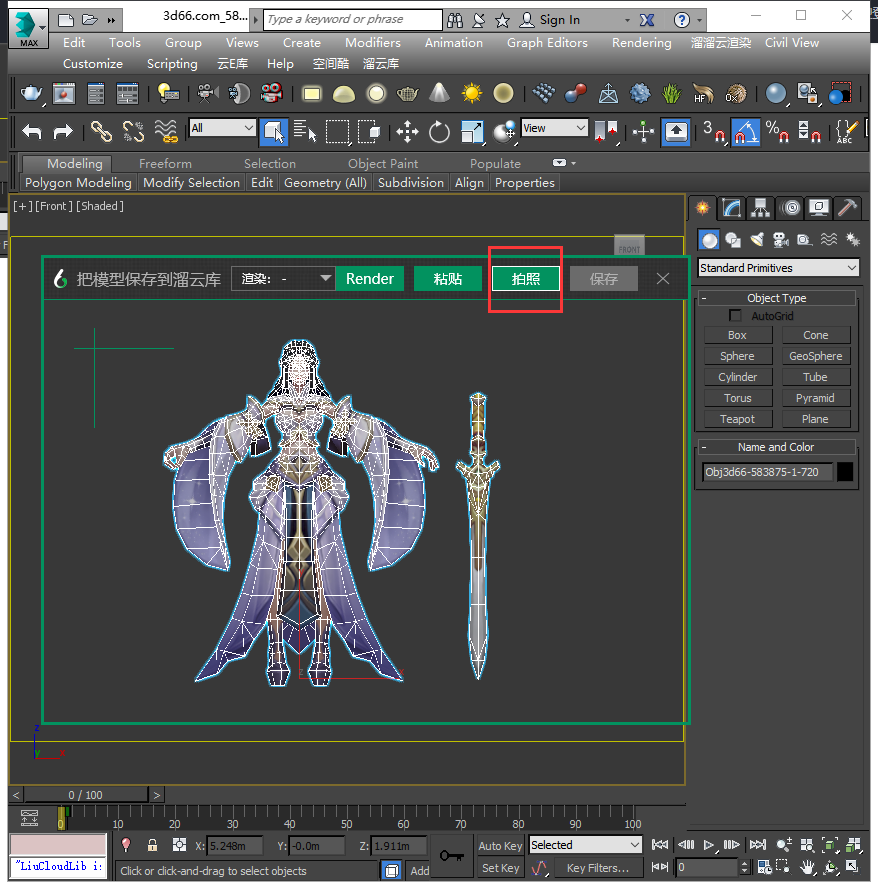Collapse the Name and Color rollout
Image resolution: width=878 pixels, height=889 pixels.
777,447
